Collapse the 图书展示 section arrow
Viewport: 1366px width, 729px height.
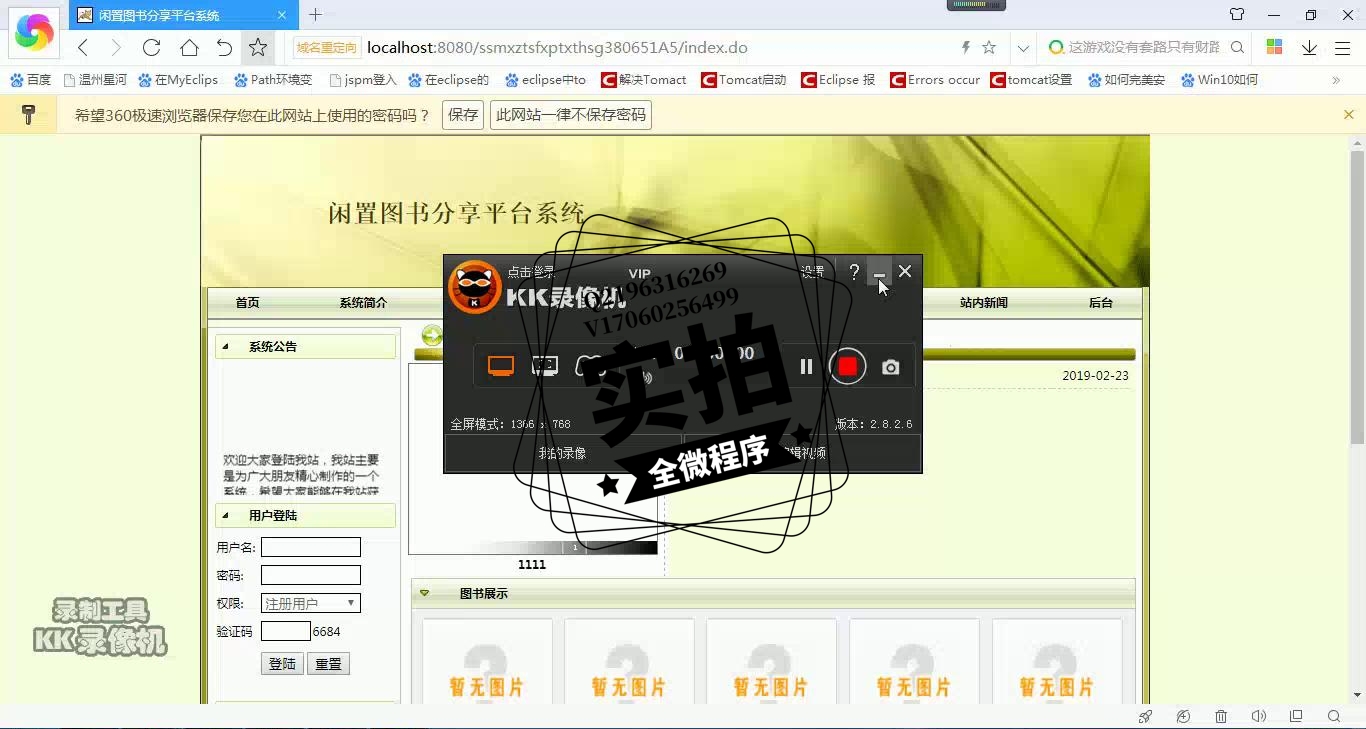(x=424, y=593)
